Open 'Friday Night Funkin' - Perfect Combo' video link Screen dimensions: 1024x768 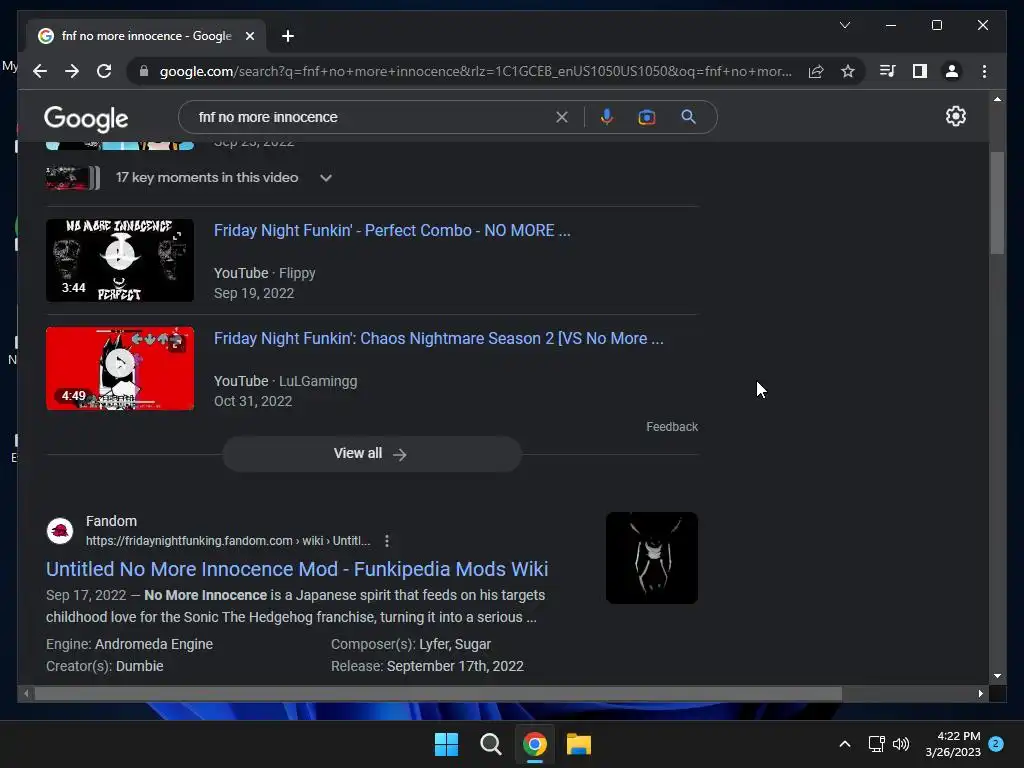(x=392, y=231)
